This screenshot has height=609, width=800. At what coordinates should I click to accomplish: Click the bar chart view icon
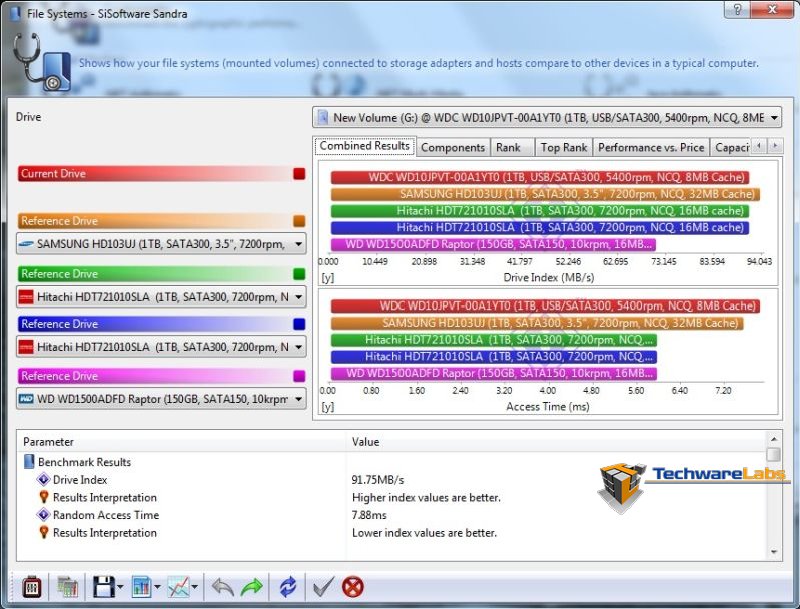pos(141,587)
